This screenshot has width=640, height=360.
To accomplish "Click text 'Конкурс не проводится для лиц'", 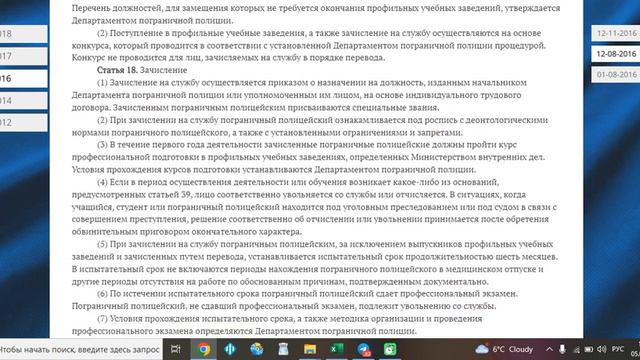I will tap(138, 58).
